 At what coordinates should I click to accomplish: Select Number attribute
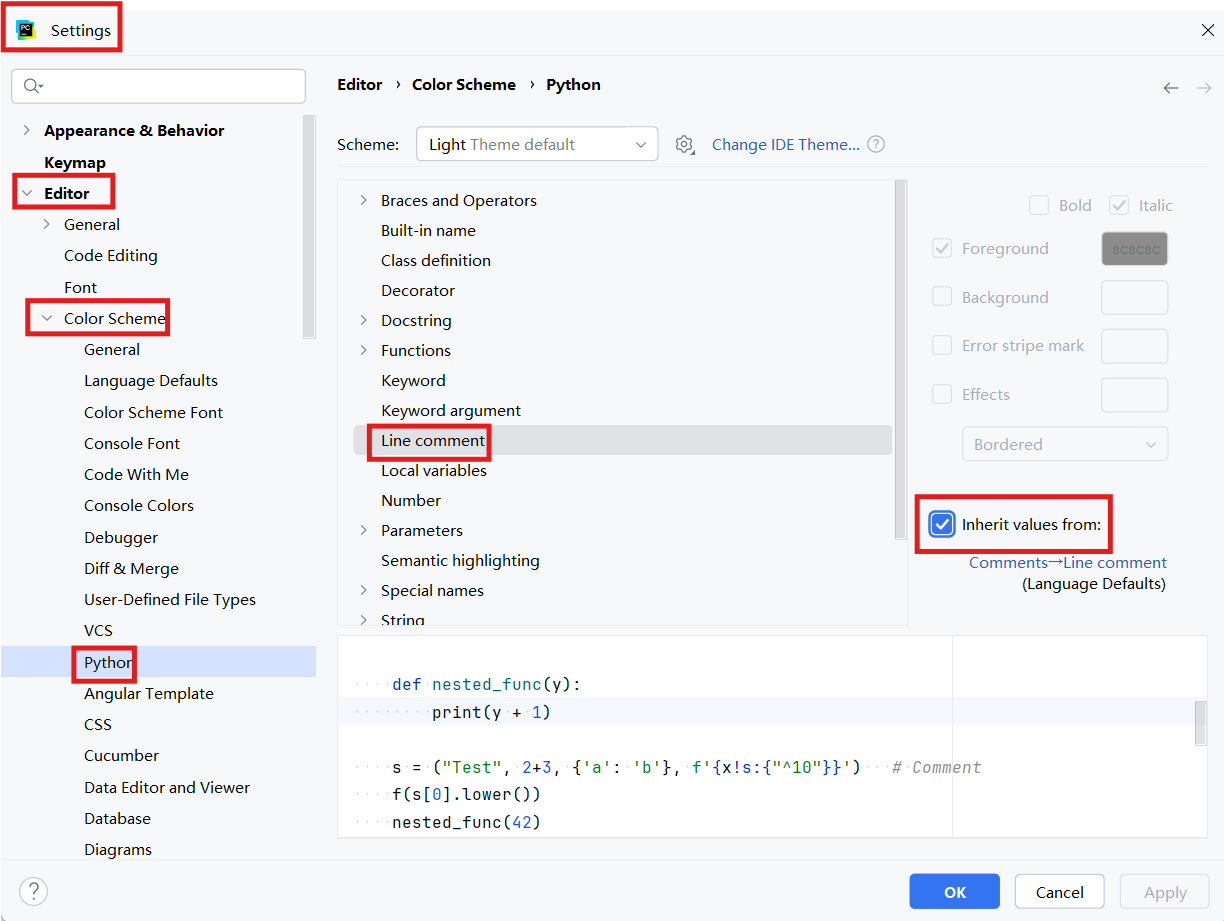coord(411,500)
